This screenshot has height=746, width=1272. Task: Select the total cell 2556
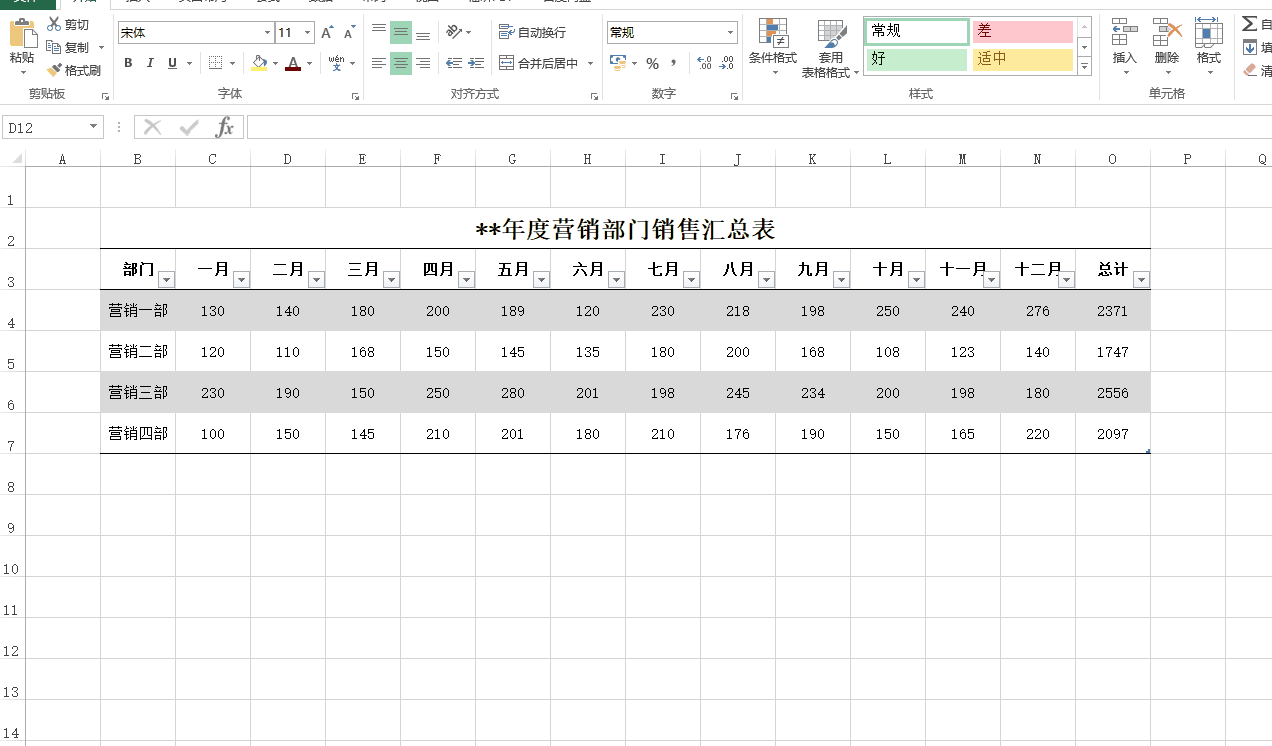[1112, 393]
